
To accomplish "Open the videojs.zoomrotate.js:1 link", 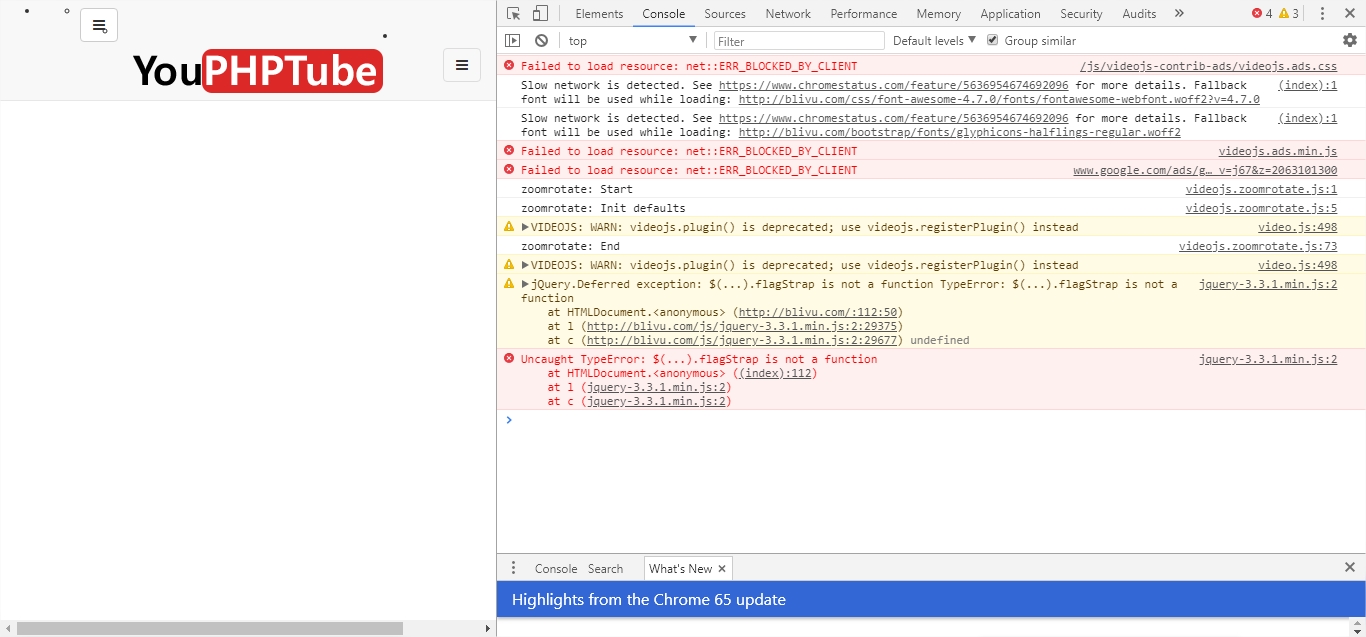I will point(1261,189).
